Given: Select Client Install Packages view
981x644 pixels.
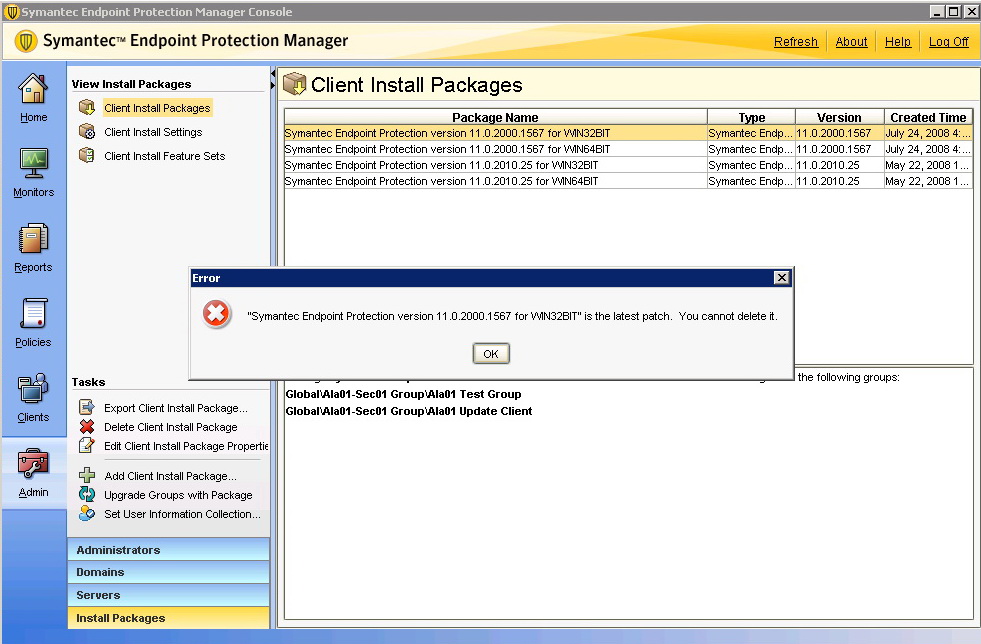Looking at the screenshot, I should pyautogui.click(x=157, y=108).
